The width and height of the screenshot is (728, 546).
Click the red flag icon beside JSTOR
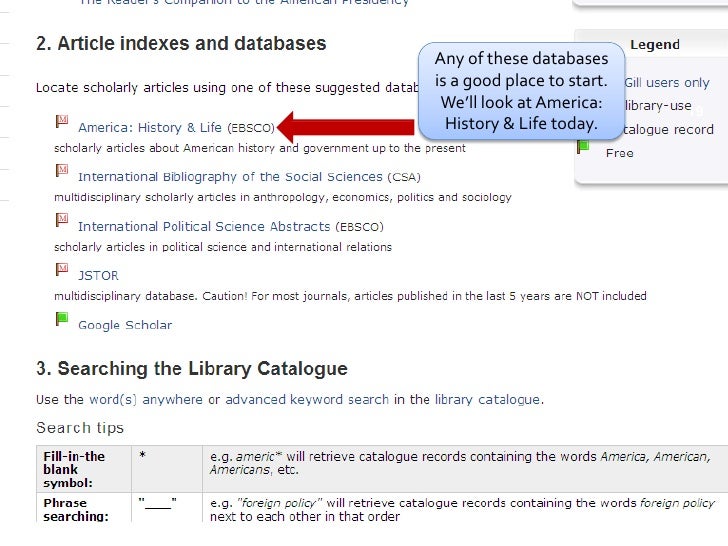coord(62,269)
